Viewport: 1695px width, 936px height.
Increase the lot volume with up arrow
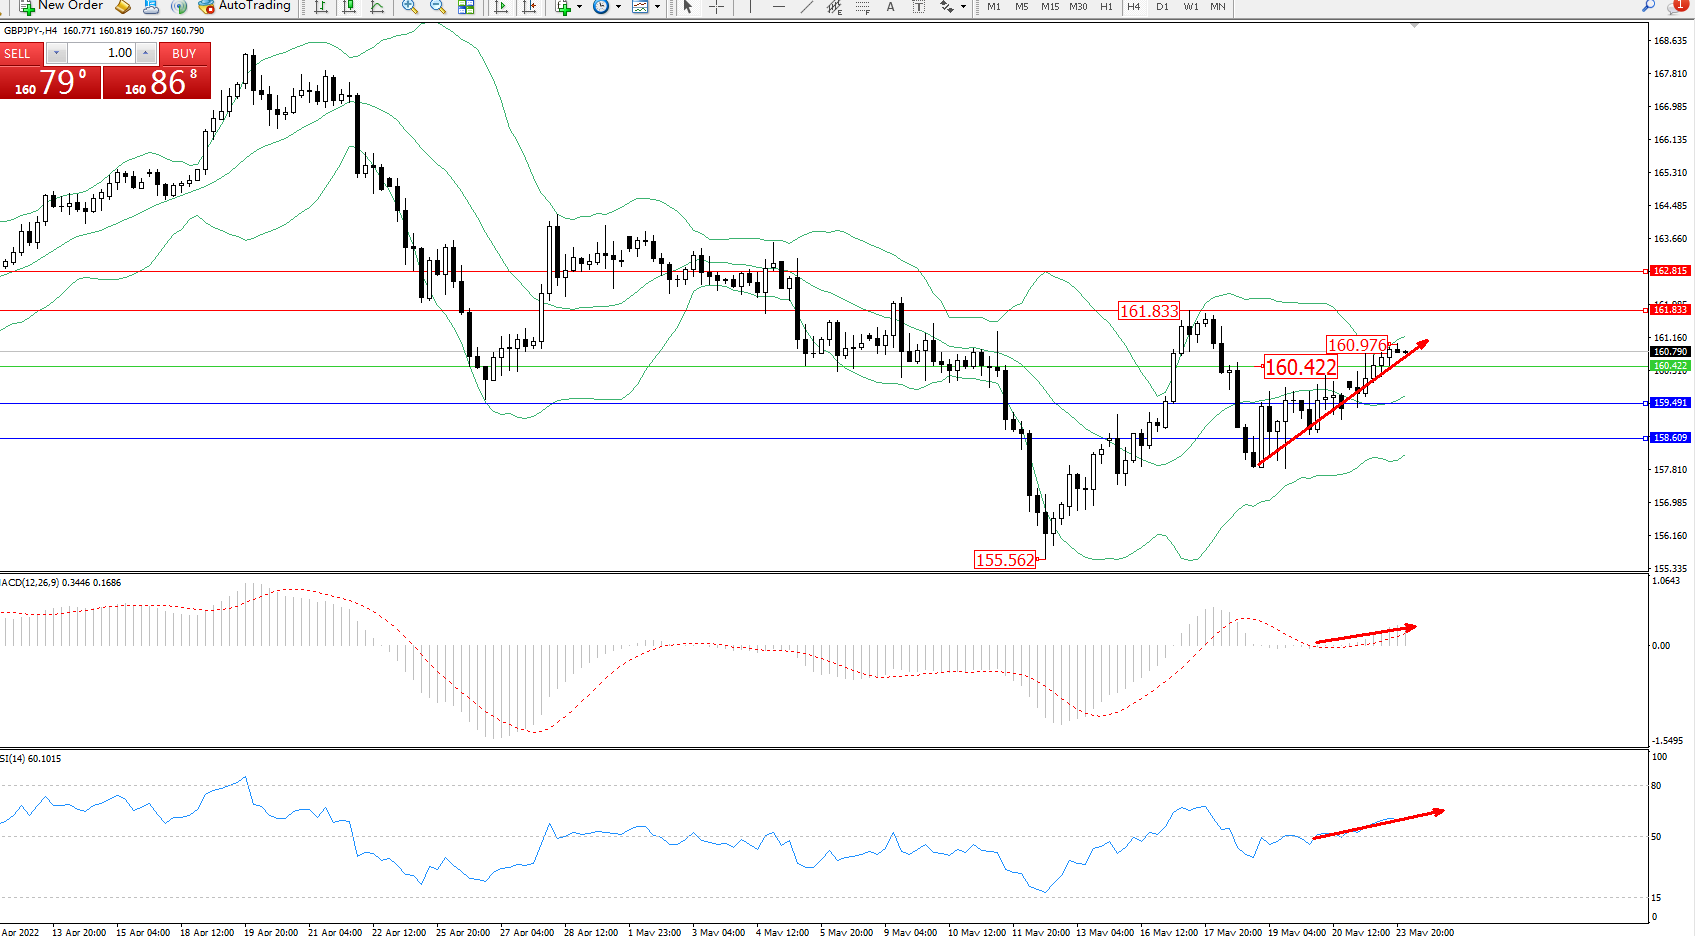(146, 53)
